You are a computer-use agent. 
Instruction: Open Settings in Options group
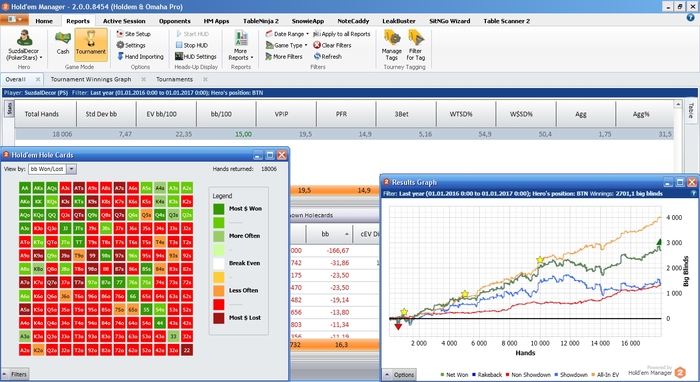tap(131, 45)
